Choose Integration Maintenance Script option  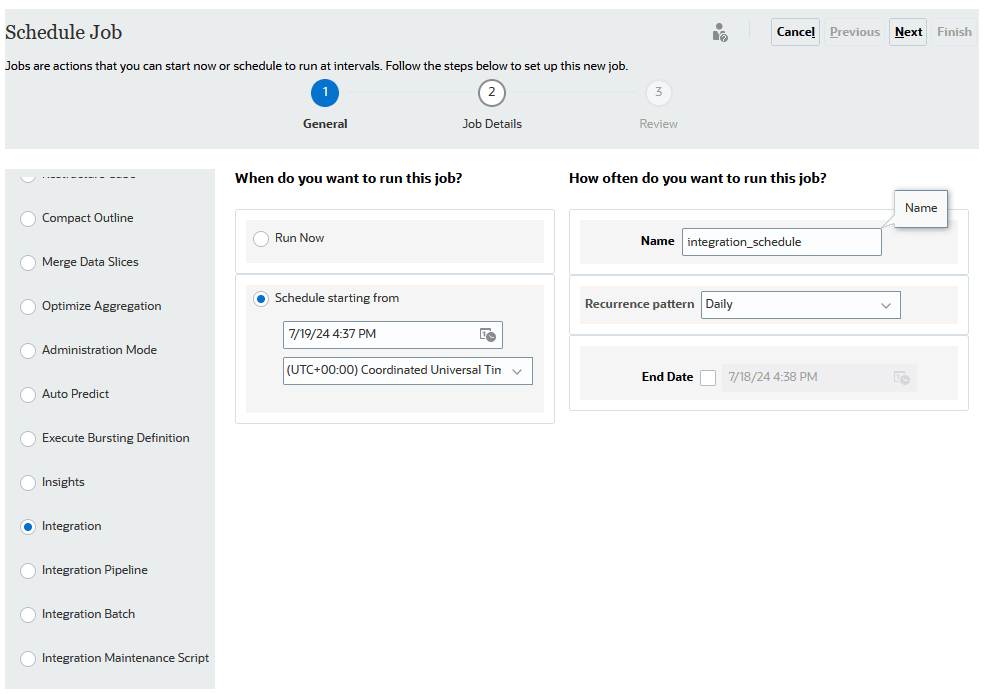[28, 659]
